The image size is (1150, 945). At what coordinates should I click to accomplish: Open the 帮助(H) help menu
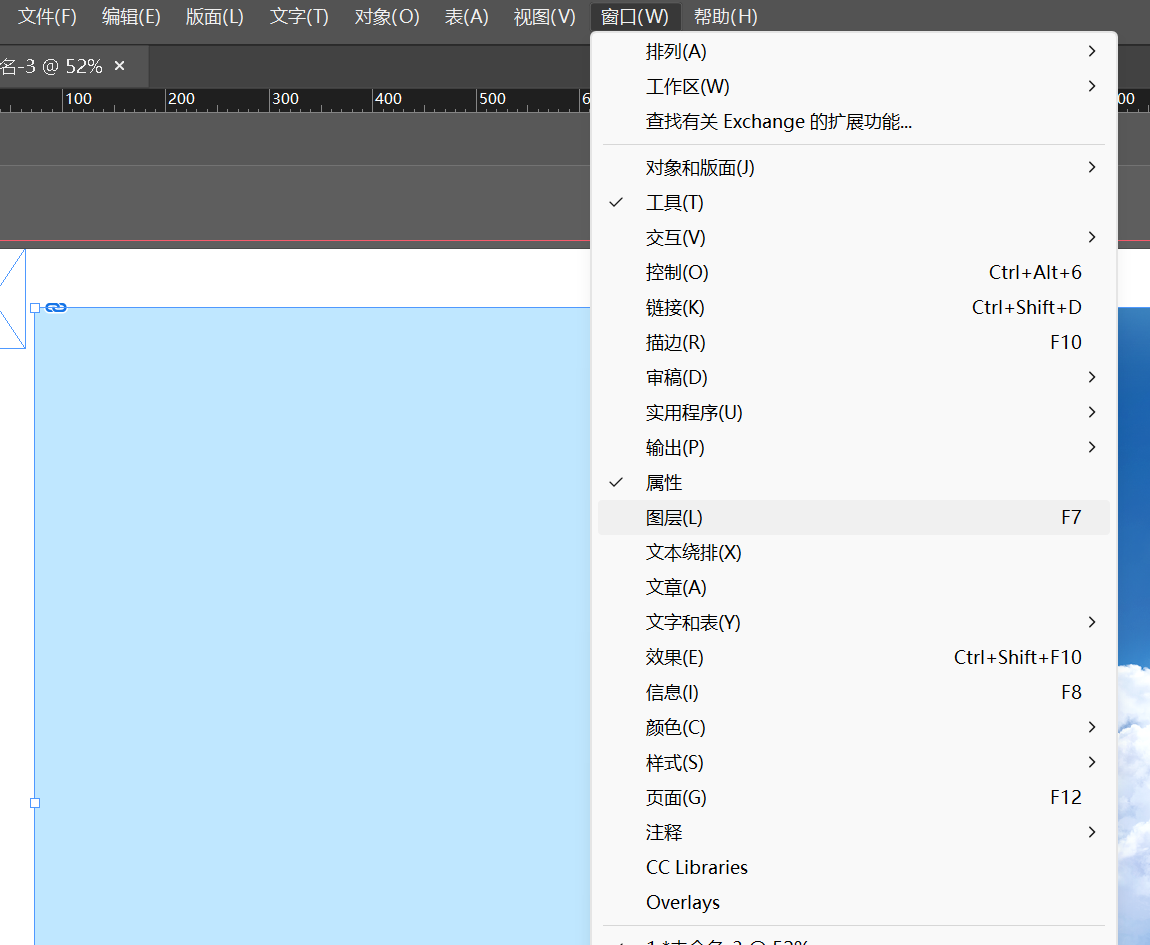[x=725, y=17]
